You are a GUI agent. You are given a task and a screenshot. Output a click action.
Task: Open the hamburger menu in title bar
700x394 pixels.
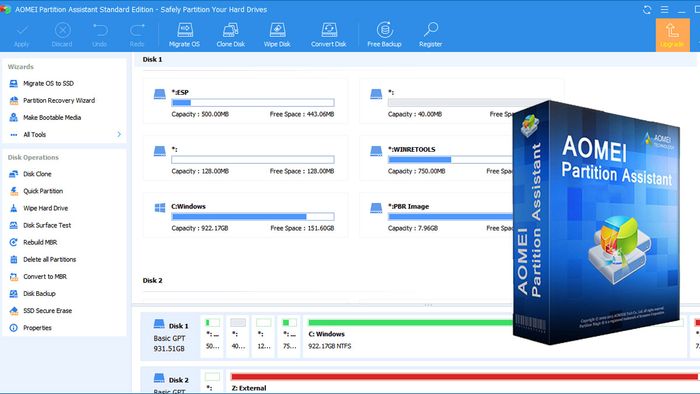pyautogui.click(x=665, y=9)
